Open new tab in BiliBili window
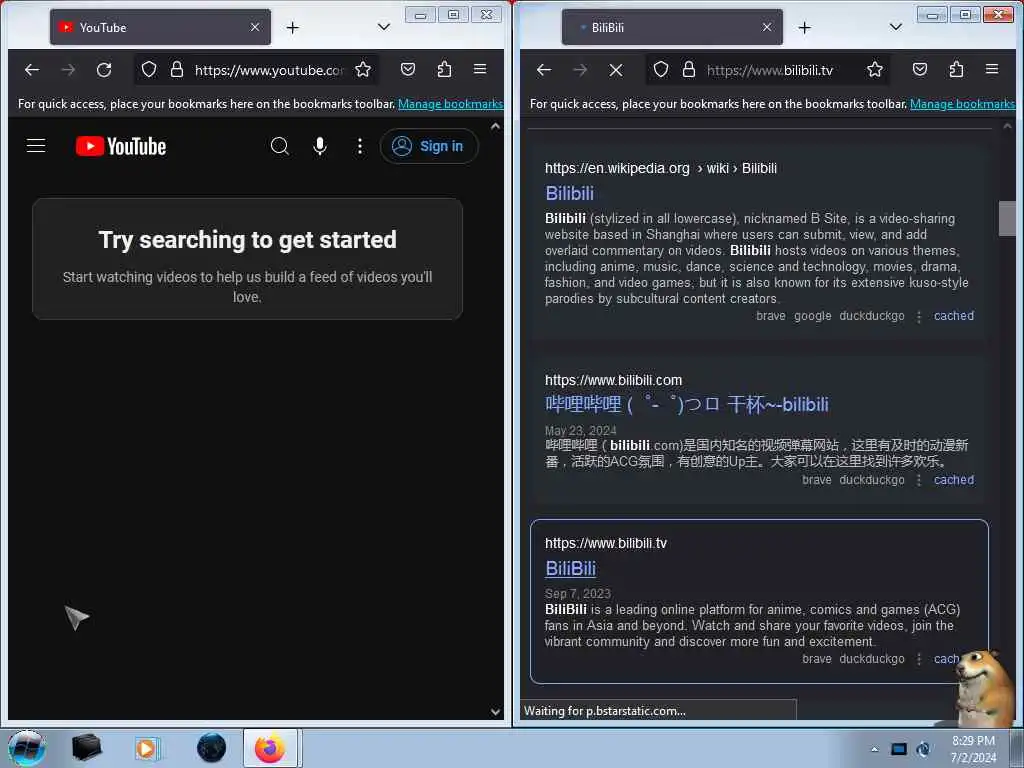 coord(805,27)
